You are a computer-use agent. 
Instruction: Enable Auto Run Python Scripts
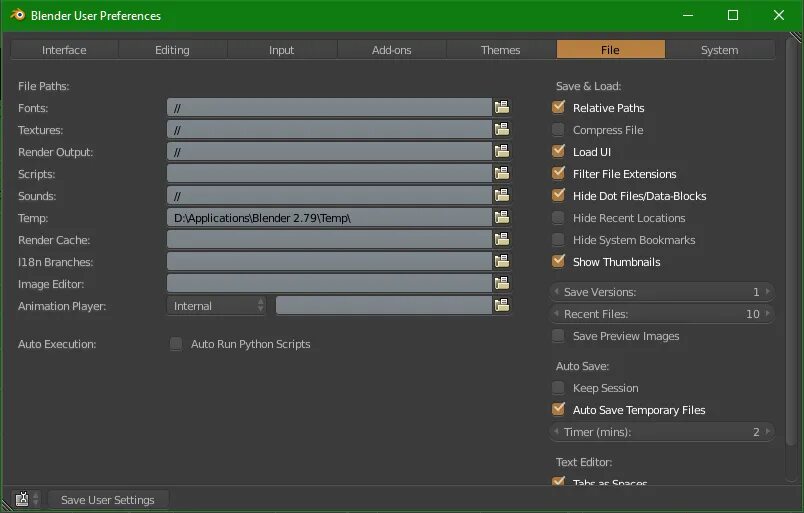coord(176,344)
